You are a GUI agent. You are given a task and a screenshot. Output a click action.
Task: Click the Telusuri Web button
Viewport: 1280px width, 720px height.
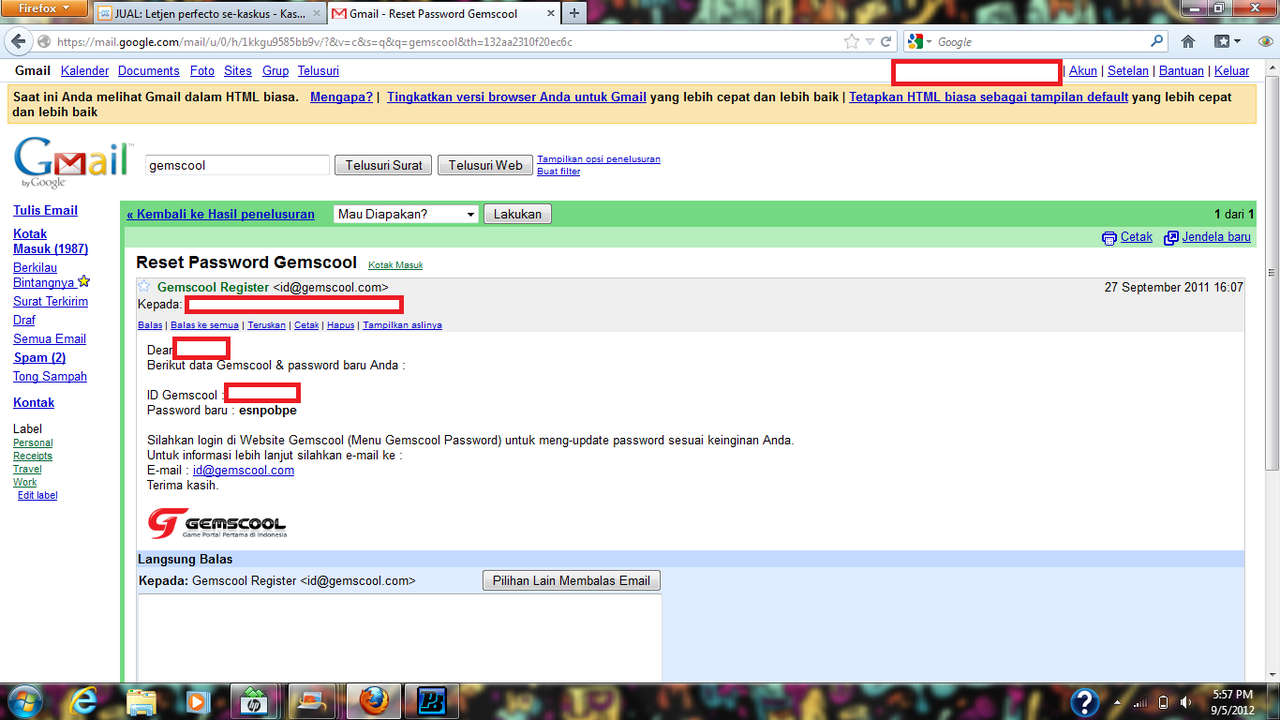click(485, 165)
